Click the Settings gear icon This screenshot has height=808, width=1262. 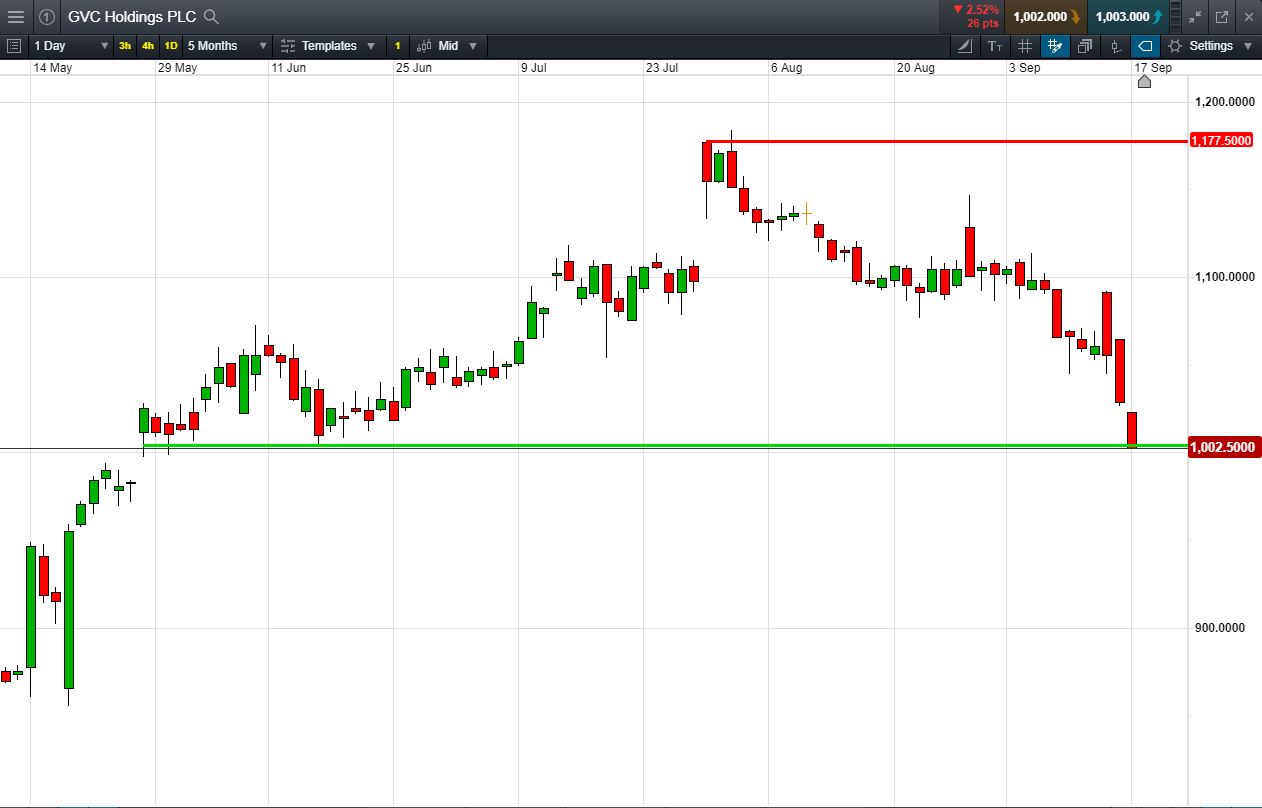[1175, 46]
